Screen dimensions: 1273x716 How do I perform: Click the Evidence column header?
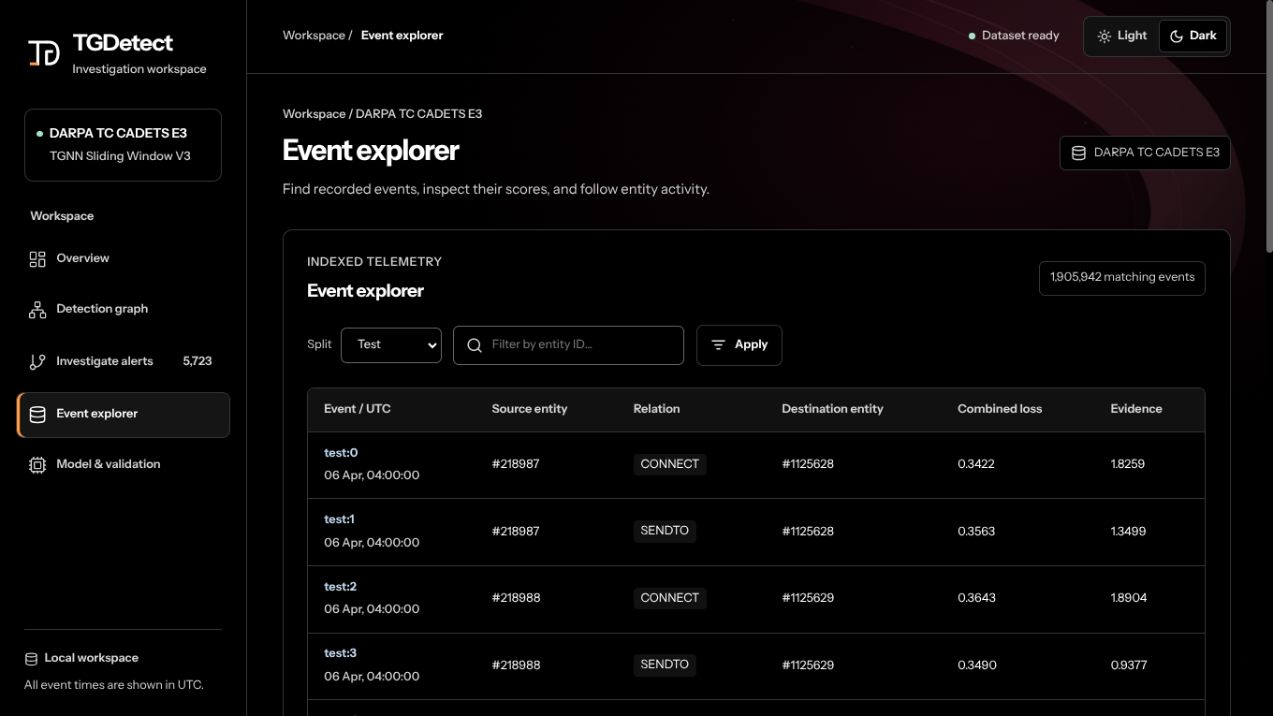coord(1136,409)
